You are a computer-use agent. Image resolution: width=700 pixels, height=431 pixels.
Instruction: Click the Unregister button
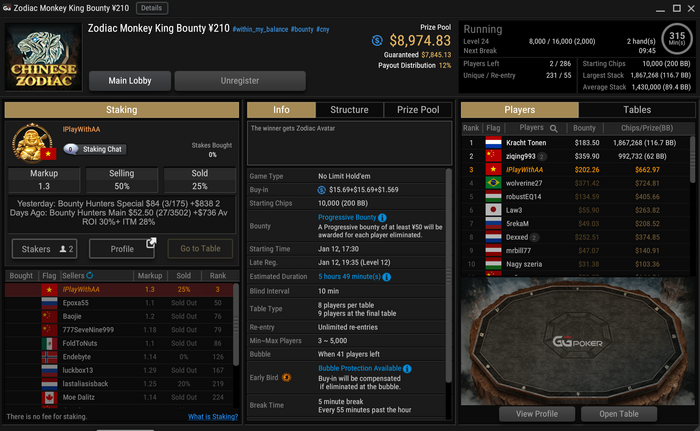[240, 81]
